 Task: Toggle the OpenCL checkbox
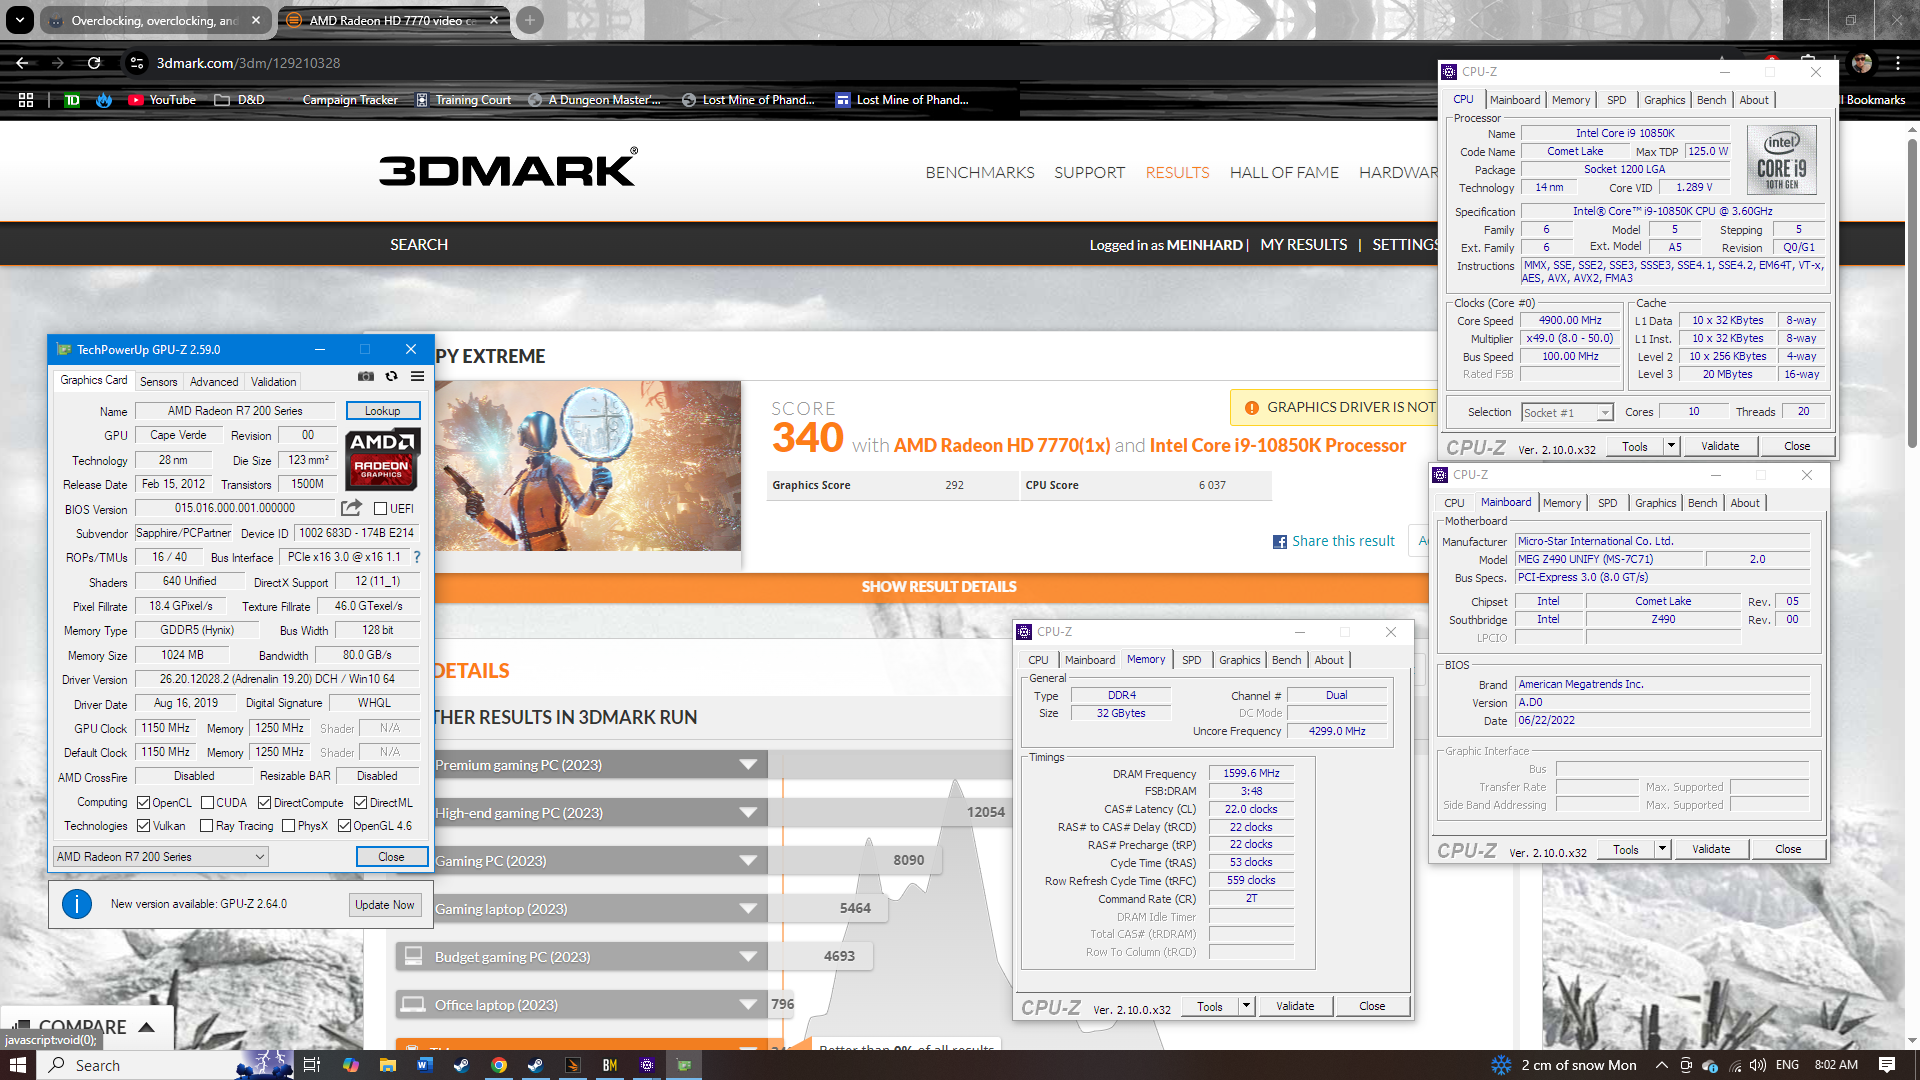[143, 803]
